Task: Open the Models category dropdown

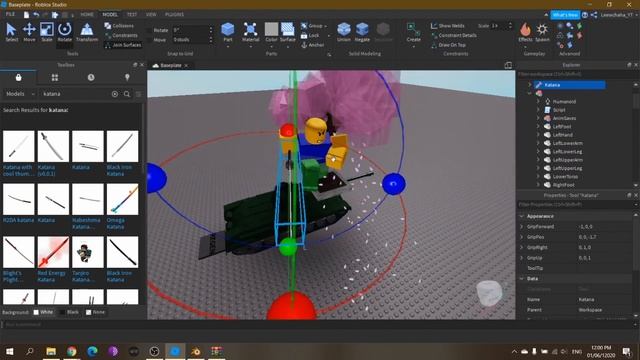Action: [20, 94]
